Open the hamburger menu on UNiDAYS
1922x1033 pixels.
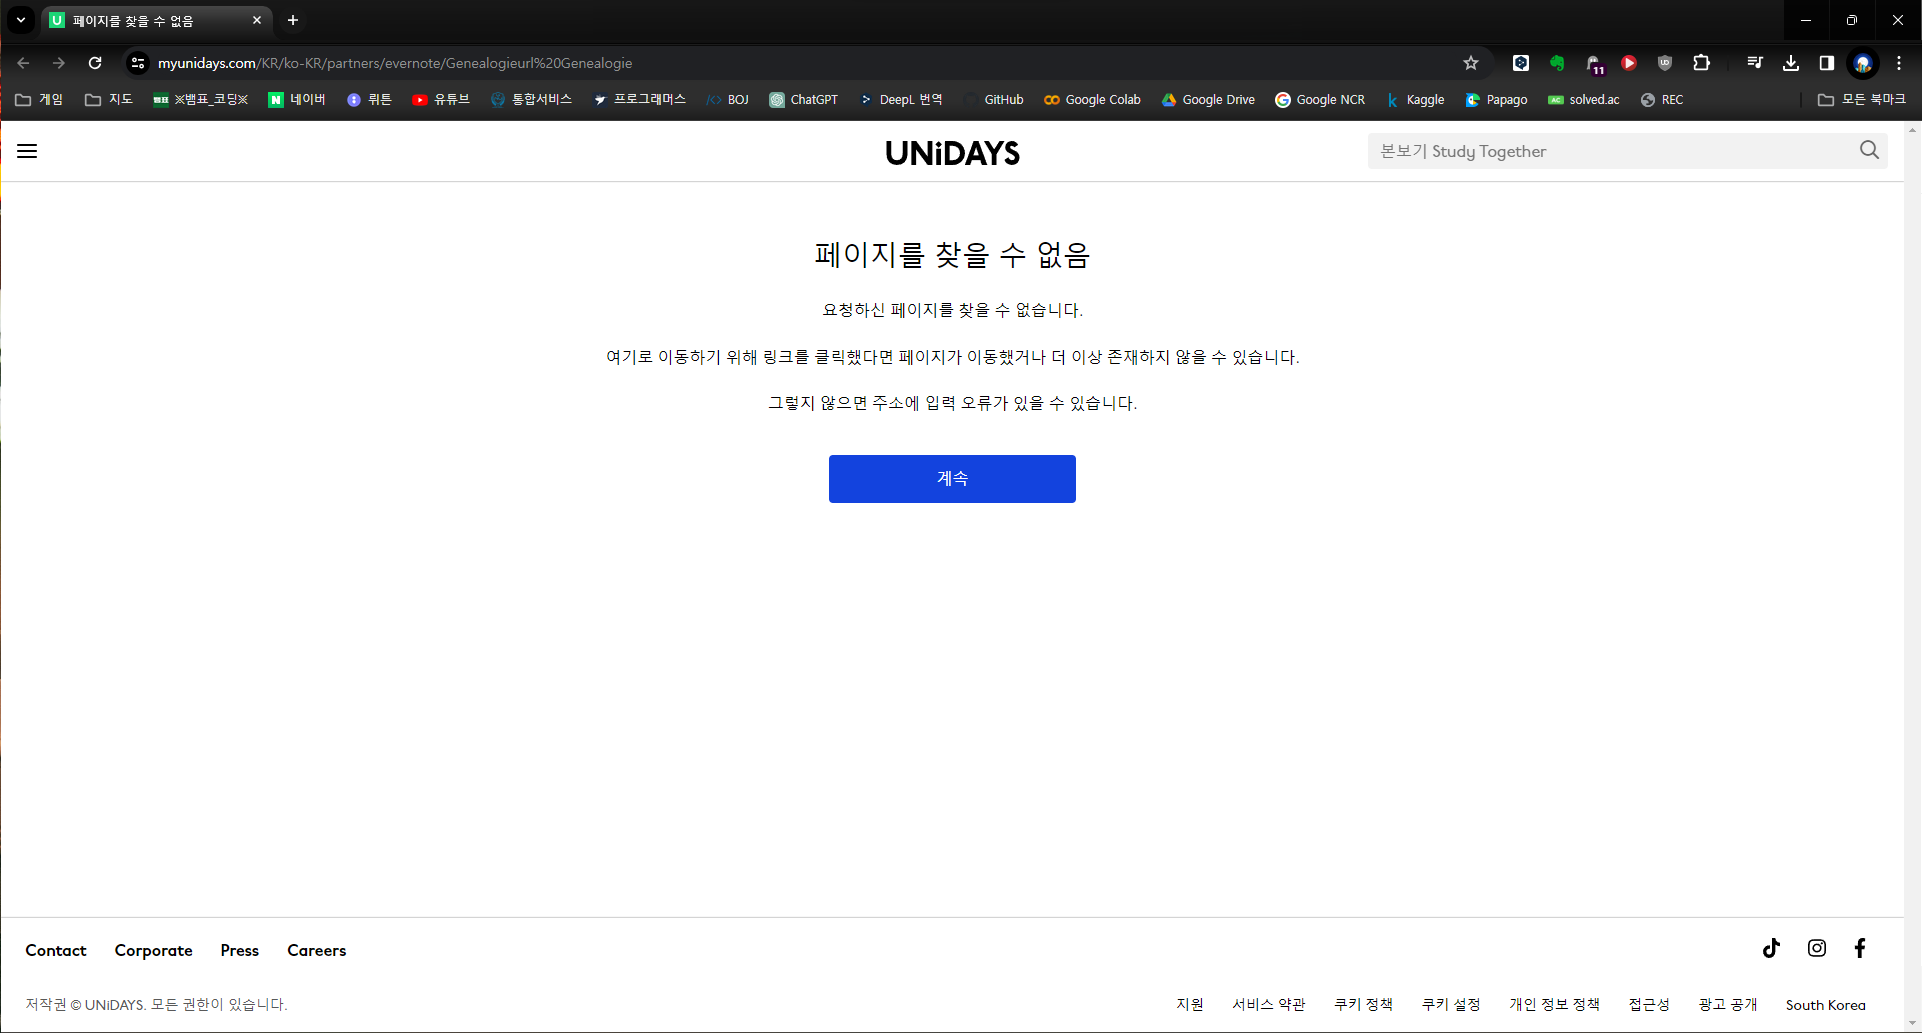click(x=27, y=151)
